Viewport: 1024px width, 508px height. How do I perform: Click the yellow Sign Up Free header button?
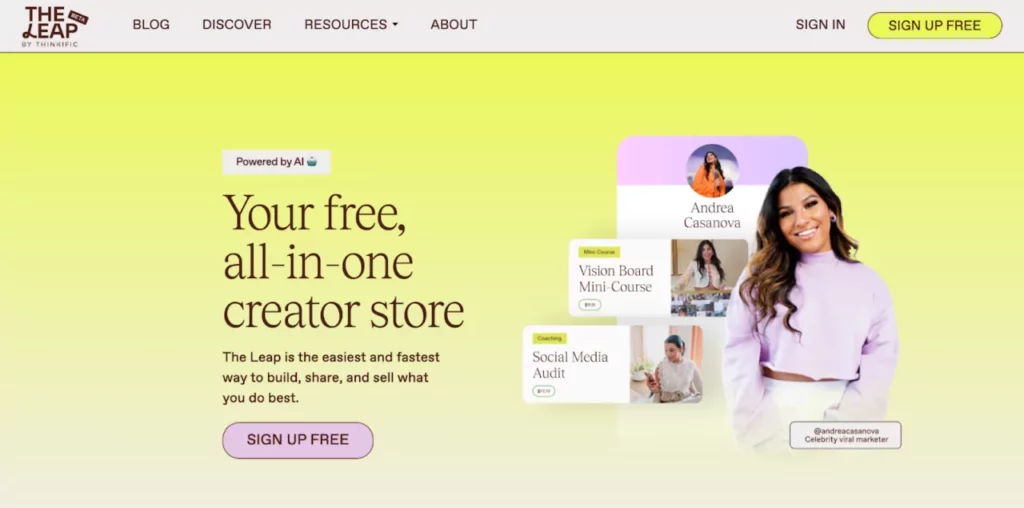[935, 25]
